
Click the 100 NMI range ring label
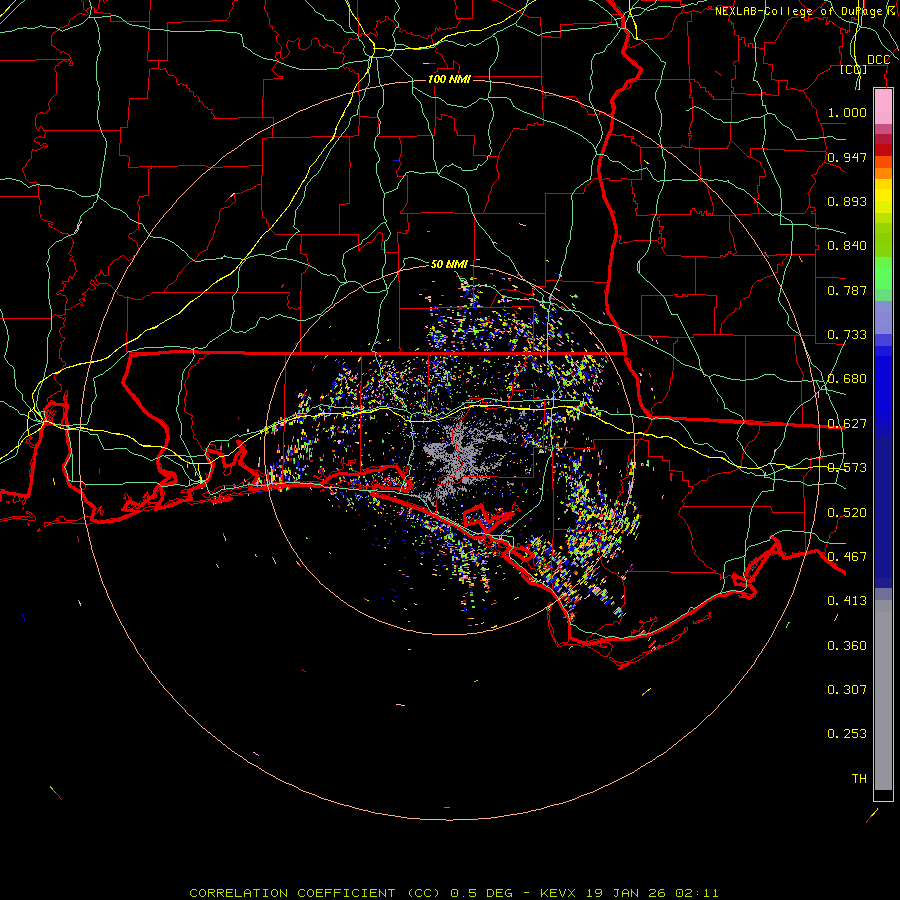(449, 79)
